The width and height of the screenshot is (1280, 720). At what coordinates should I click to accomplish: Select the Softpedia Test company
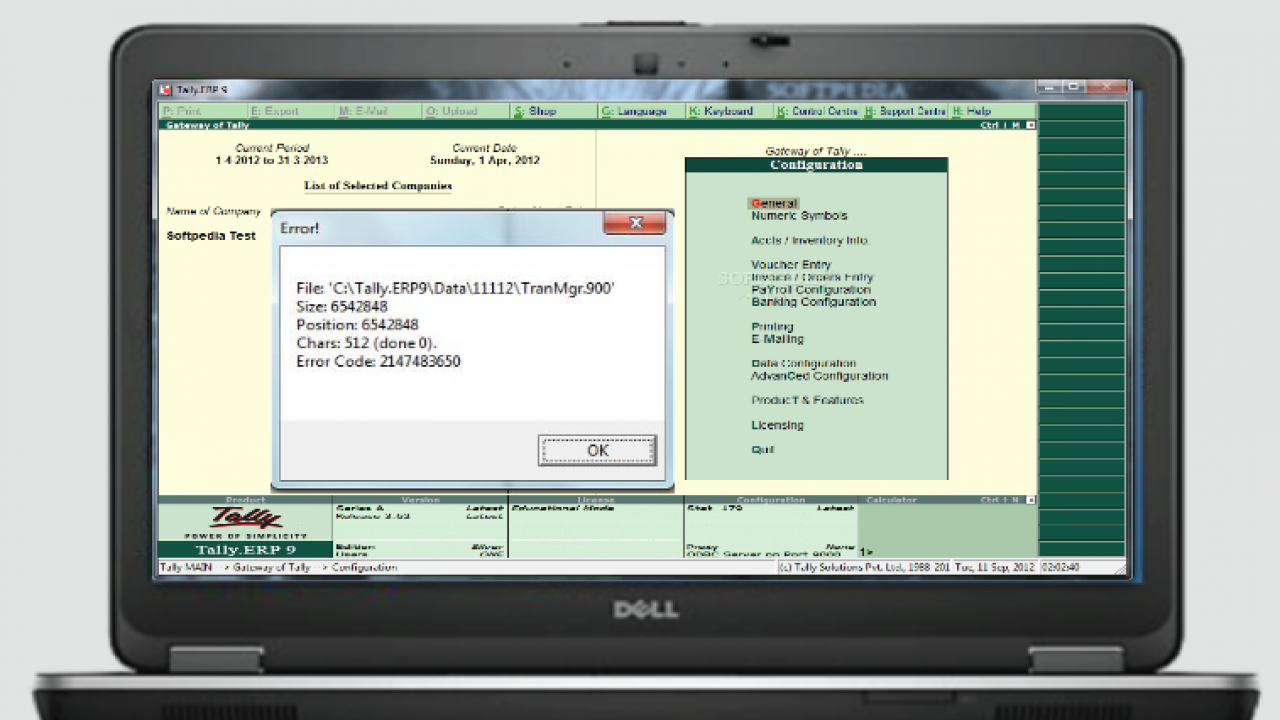[211, 236]
